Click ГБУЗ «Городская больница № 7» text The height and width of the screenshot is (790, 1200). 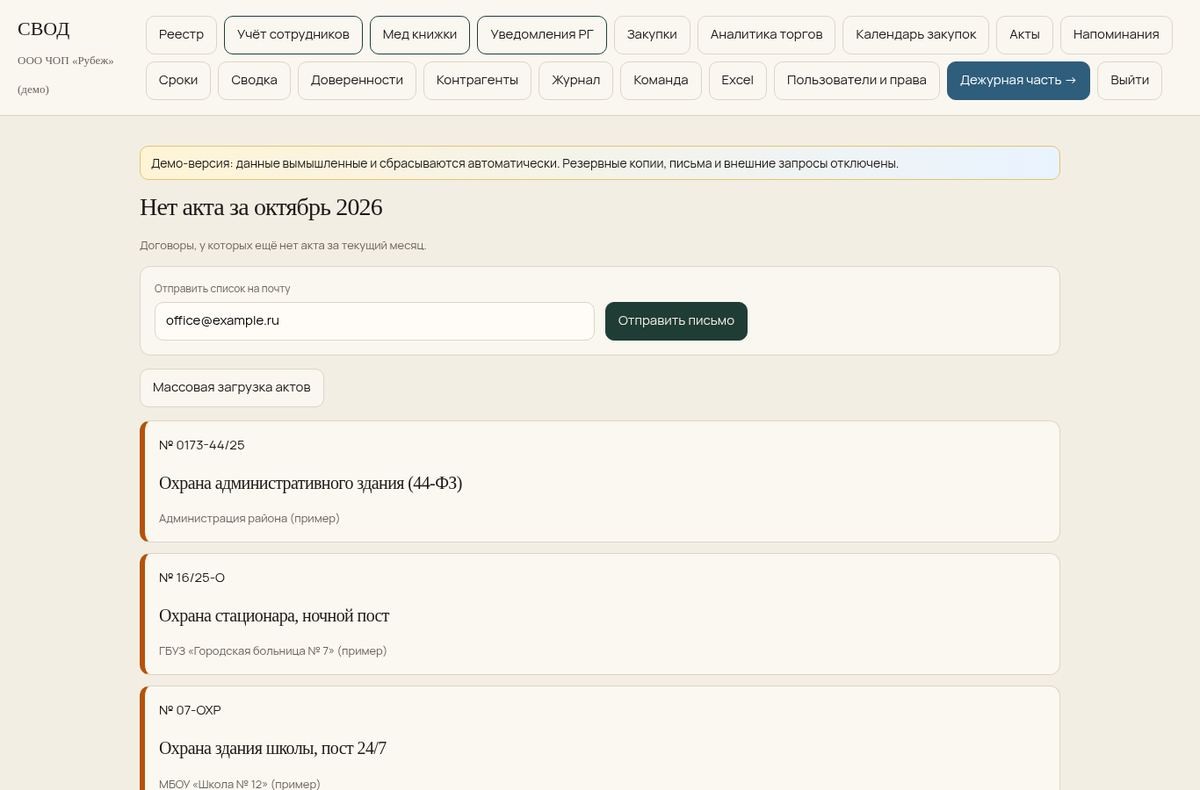pyautogui.click(x=273, y=651)
